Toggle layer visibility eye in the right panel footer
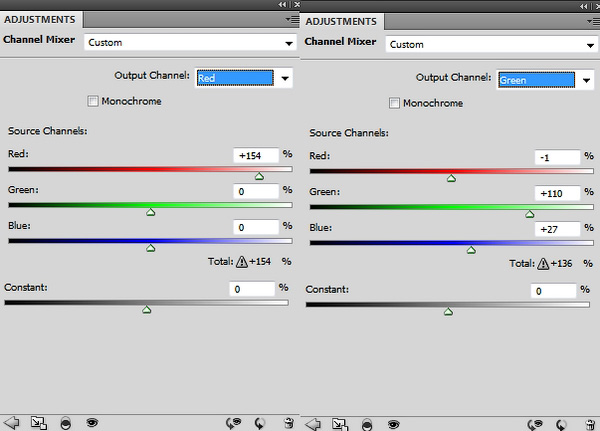The width and height of the screenshot is (600, 431). point(393,424)
